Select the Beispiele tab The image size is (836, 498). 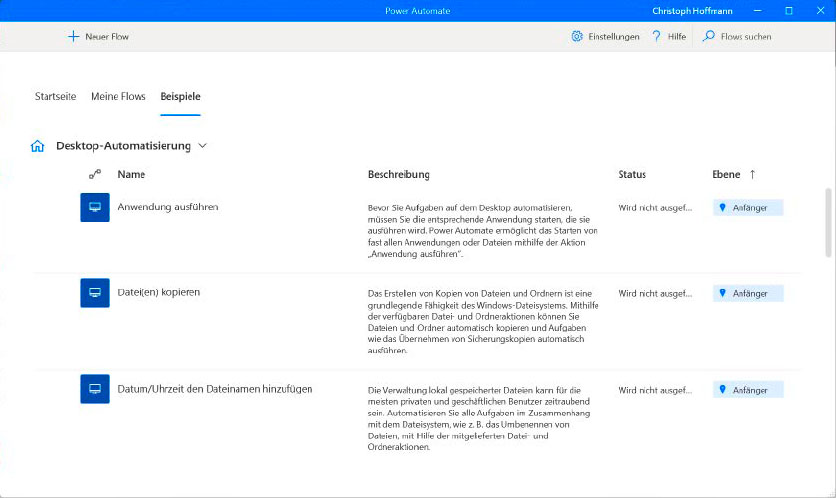point(180,97)
